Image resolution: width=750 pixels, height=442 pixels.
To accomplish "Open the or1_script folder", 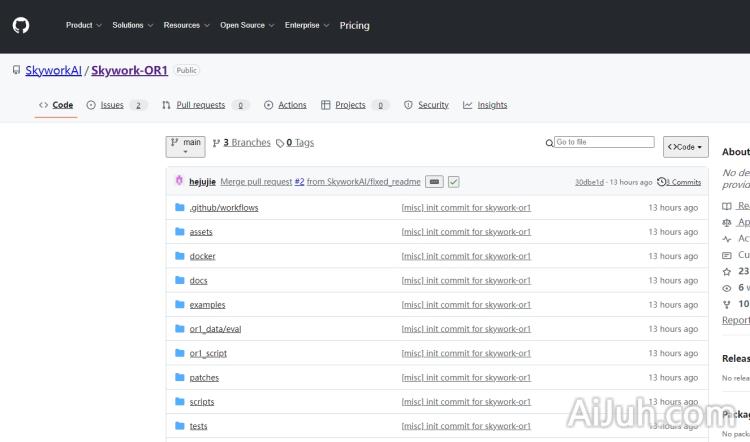I will [208, 353].
